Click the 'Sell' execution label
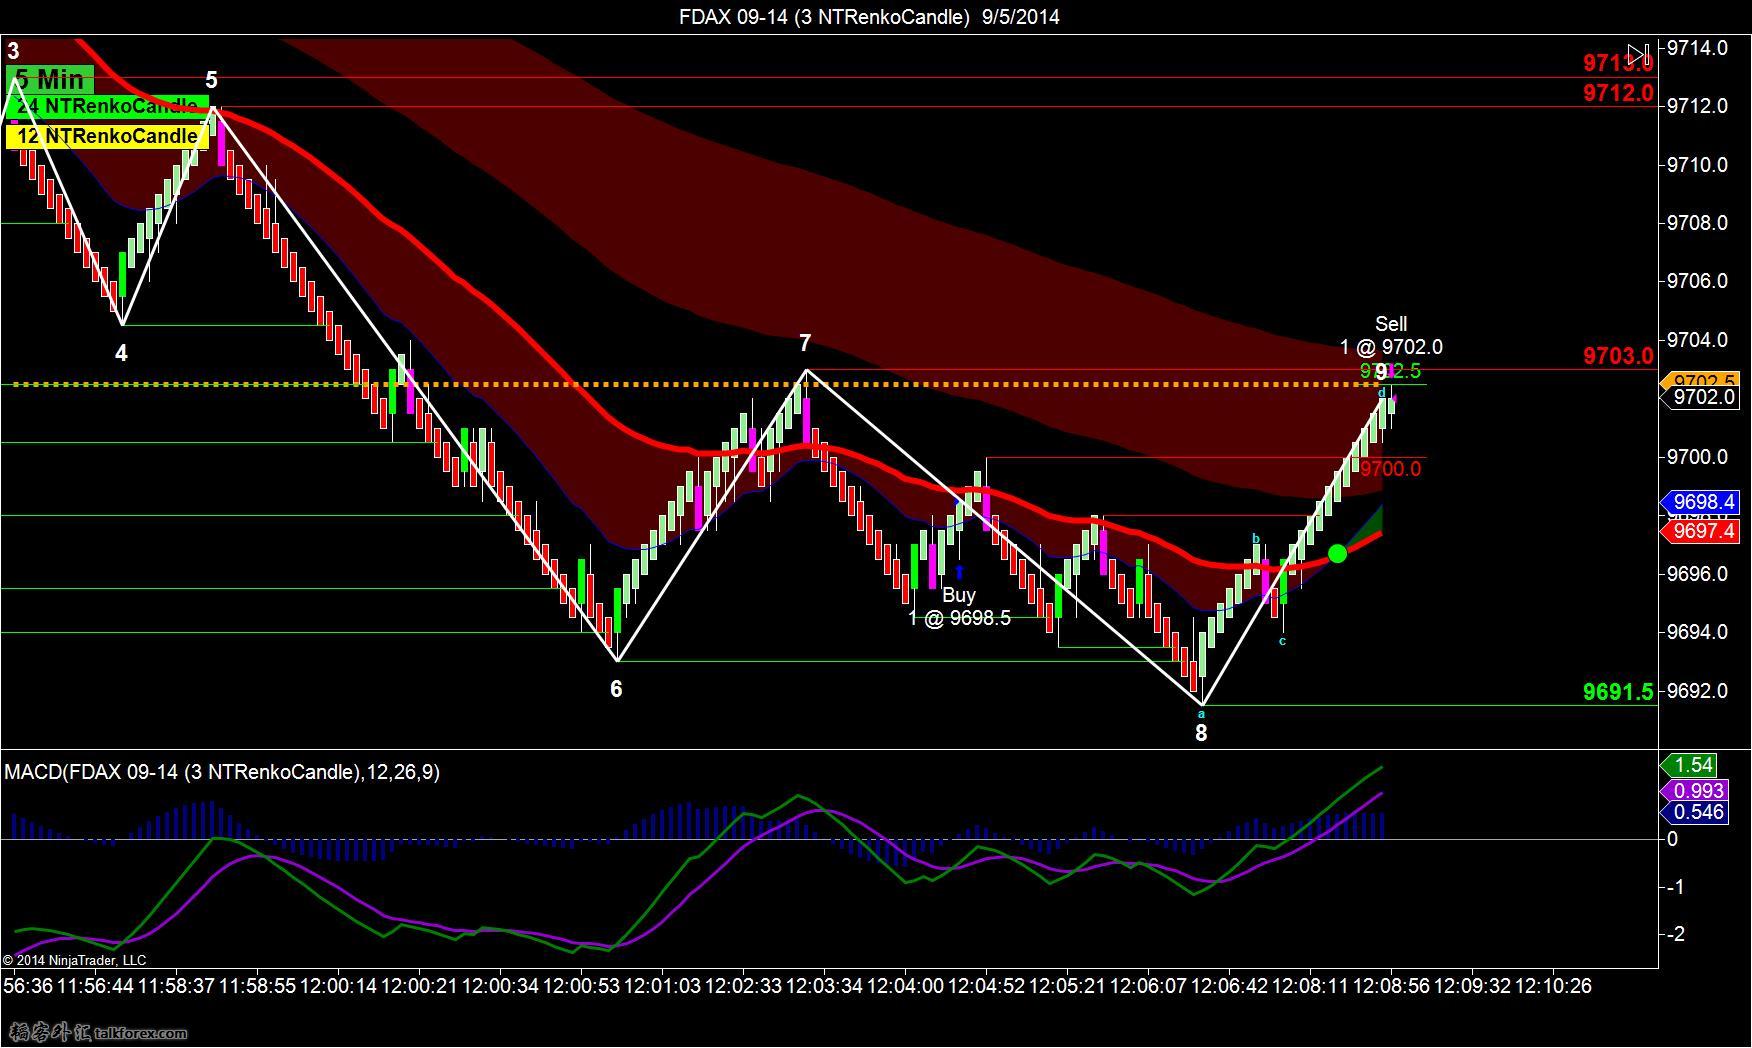 pyautogui.click(x=1391, y=324)
